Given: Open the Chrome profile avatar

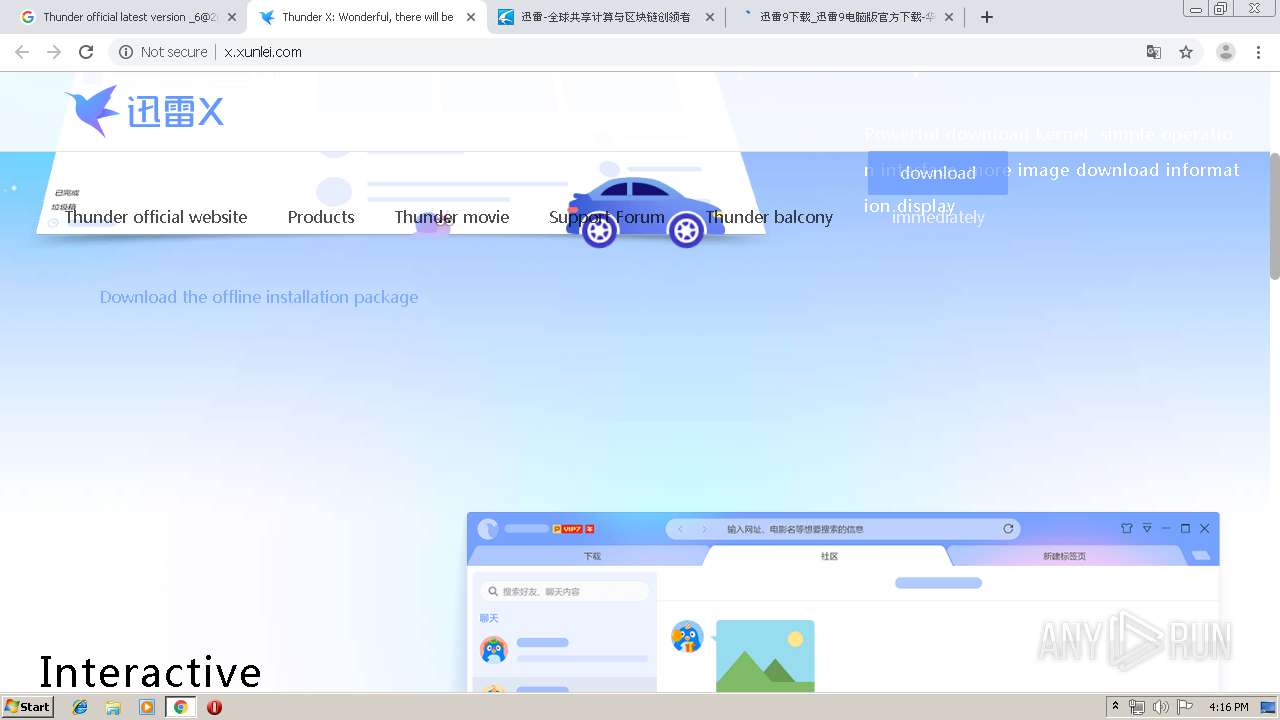Looking at the screenshot, I should click(1226, 52).
